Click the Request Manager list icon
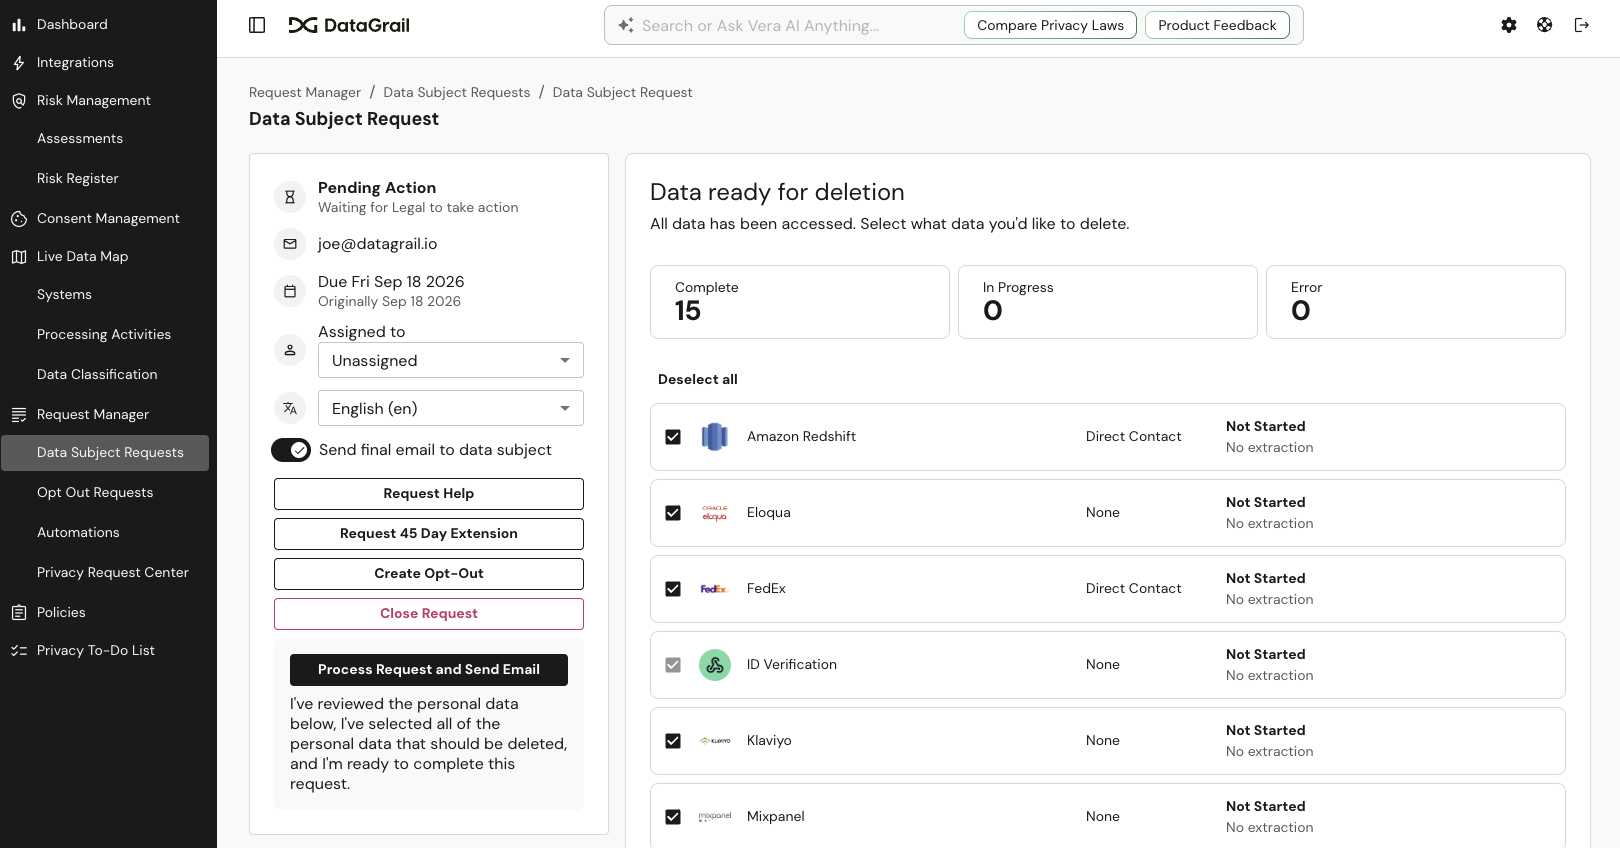Screen dimensions: 1620x848 pyautogui.click(x=19, y=415)
